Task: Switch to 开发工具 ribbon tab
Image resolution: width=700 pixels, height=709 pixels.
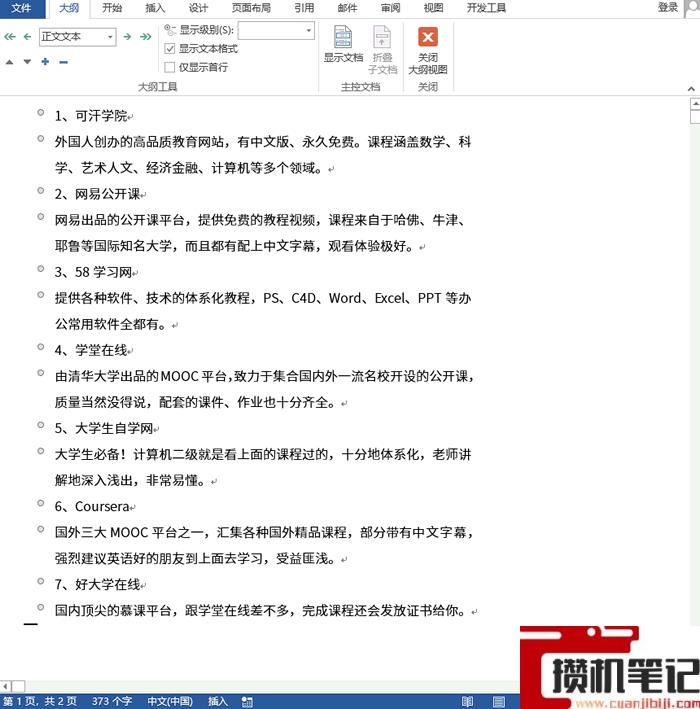Action: (486, 8)
